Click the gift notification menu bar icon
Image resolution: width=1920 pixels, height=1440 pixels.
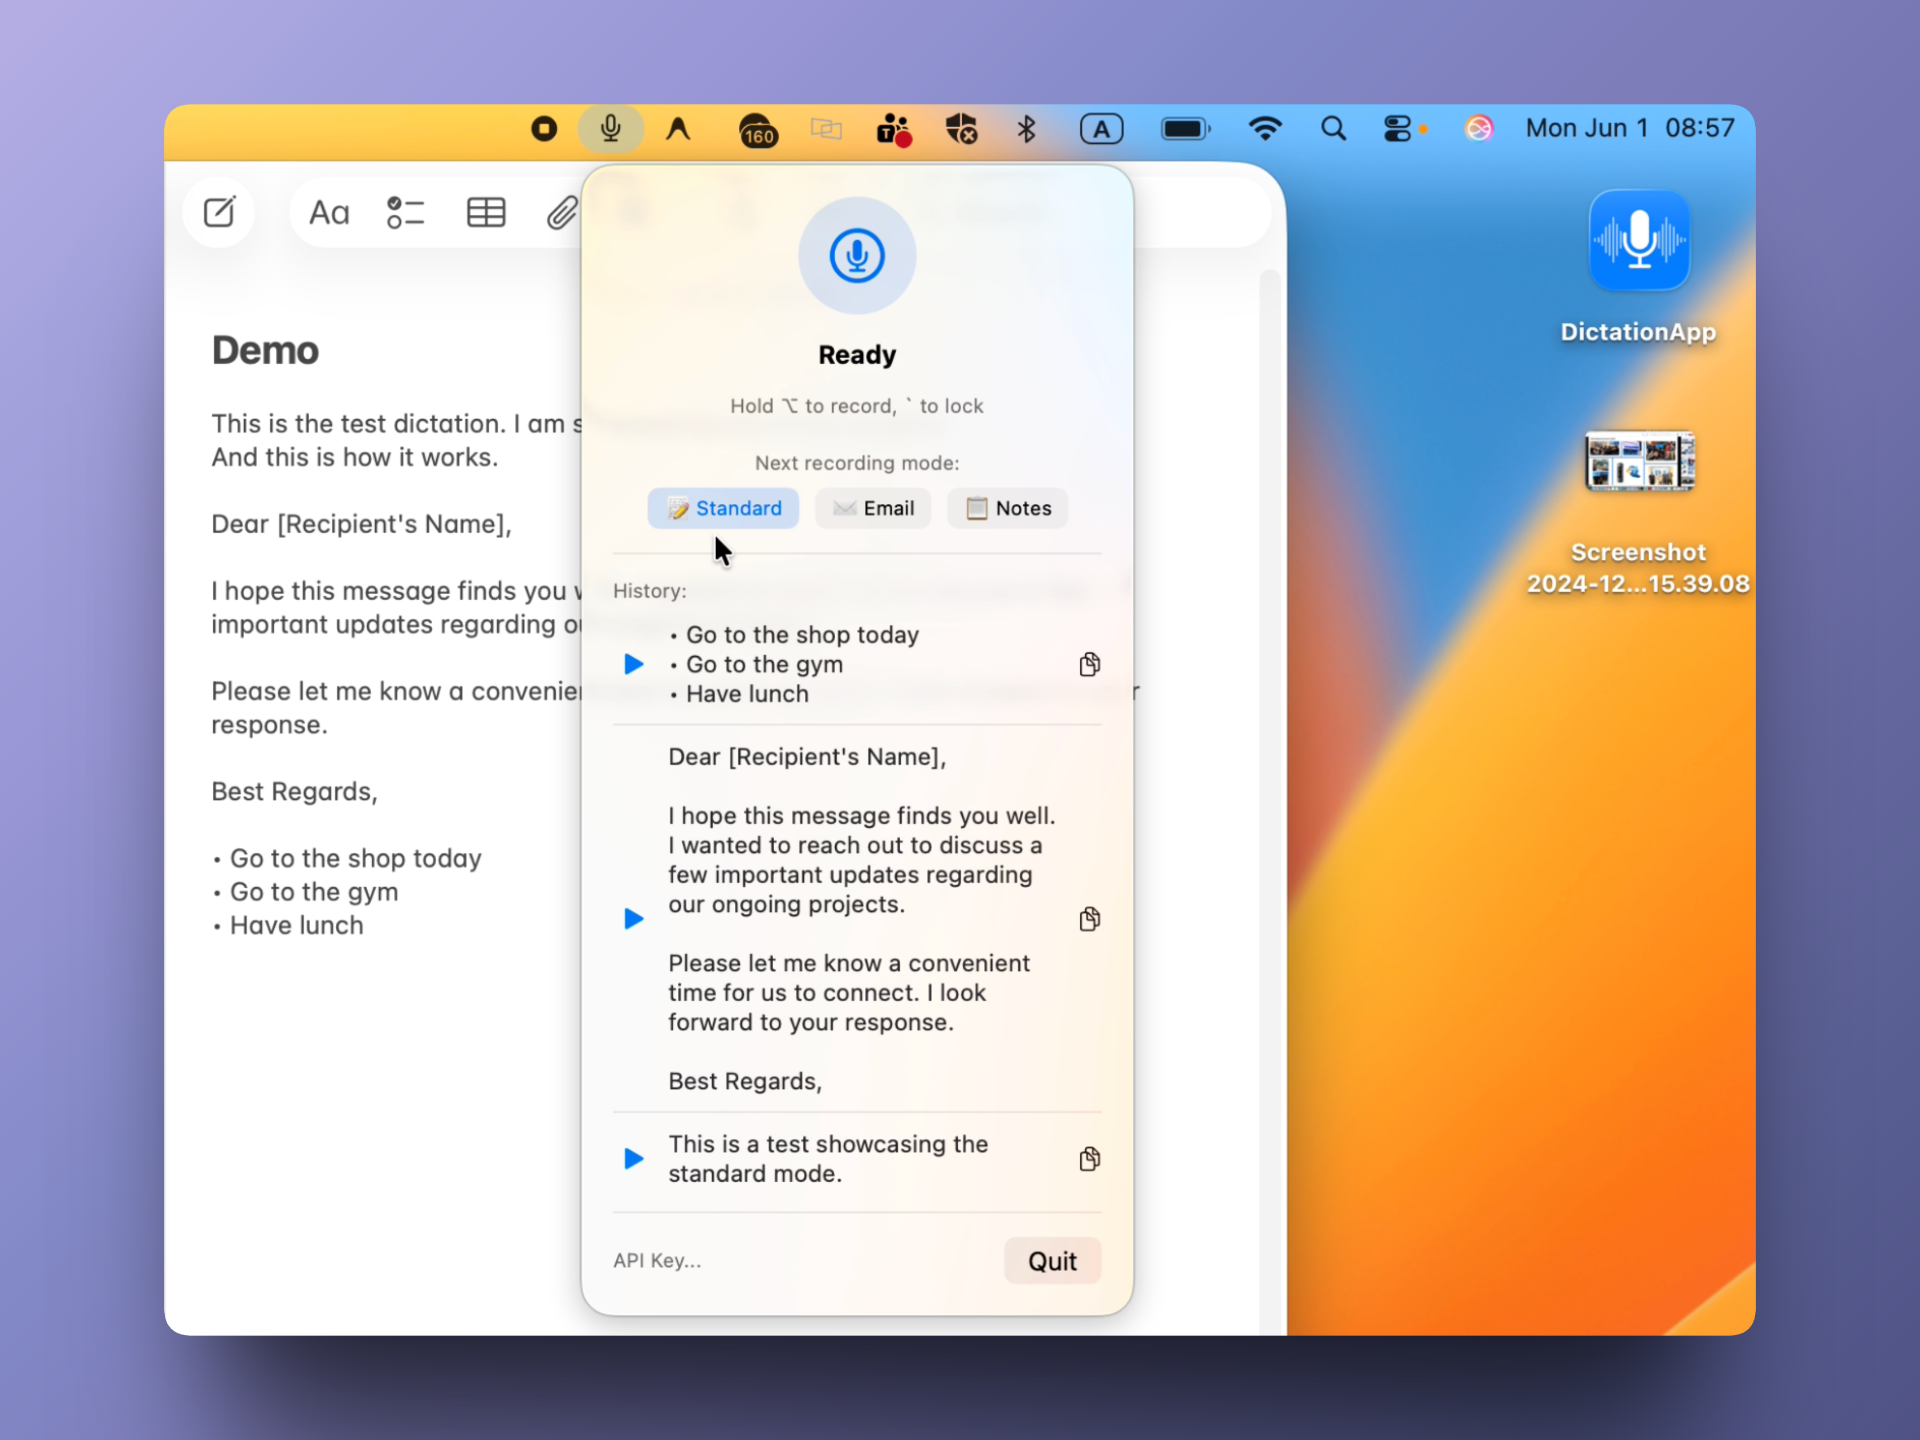[894, 130]
